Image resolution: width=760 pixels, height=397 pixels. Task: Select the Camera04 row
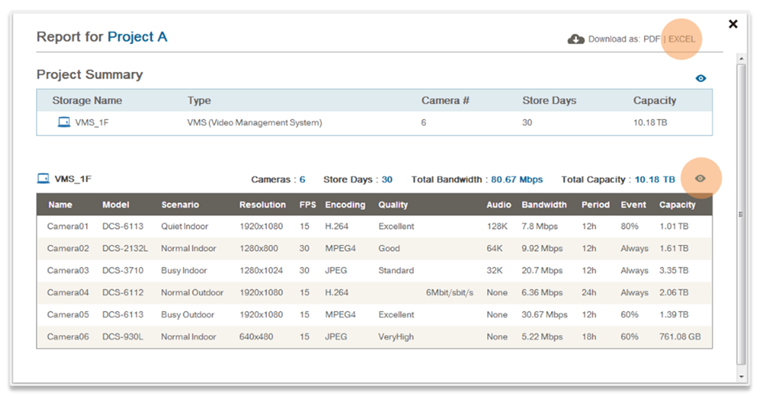374,293
